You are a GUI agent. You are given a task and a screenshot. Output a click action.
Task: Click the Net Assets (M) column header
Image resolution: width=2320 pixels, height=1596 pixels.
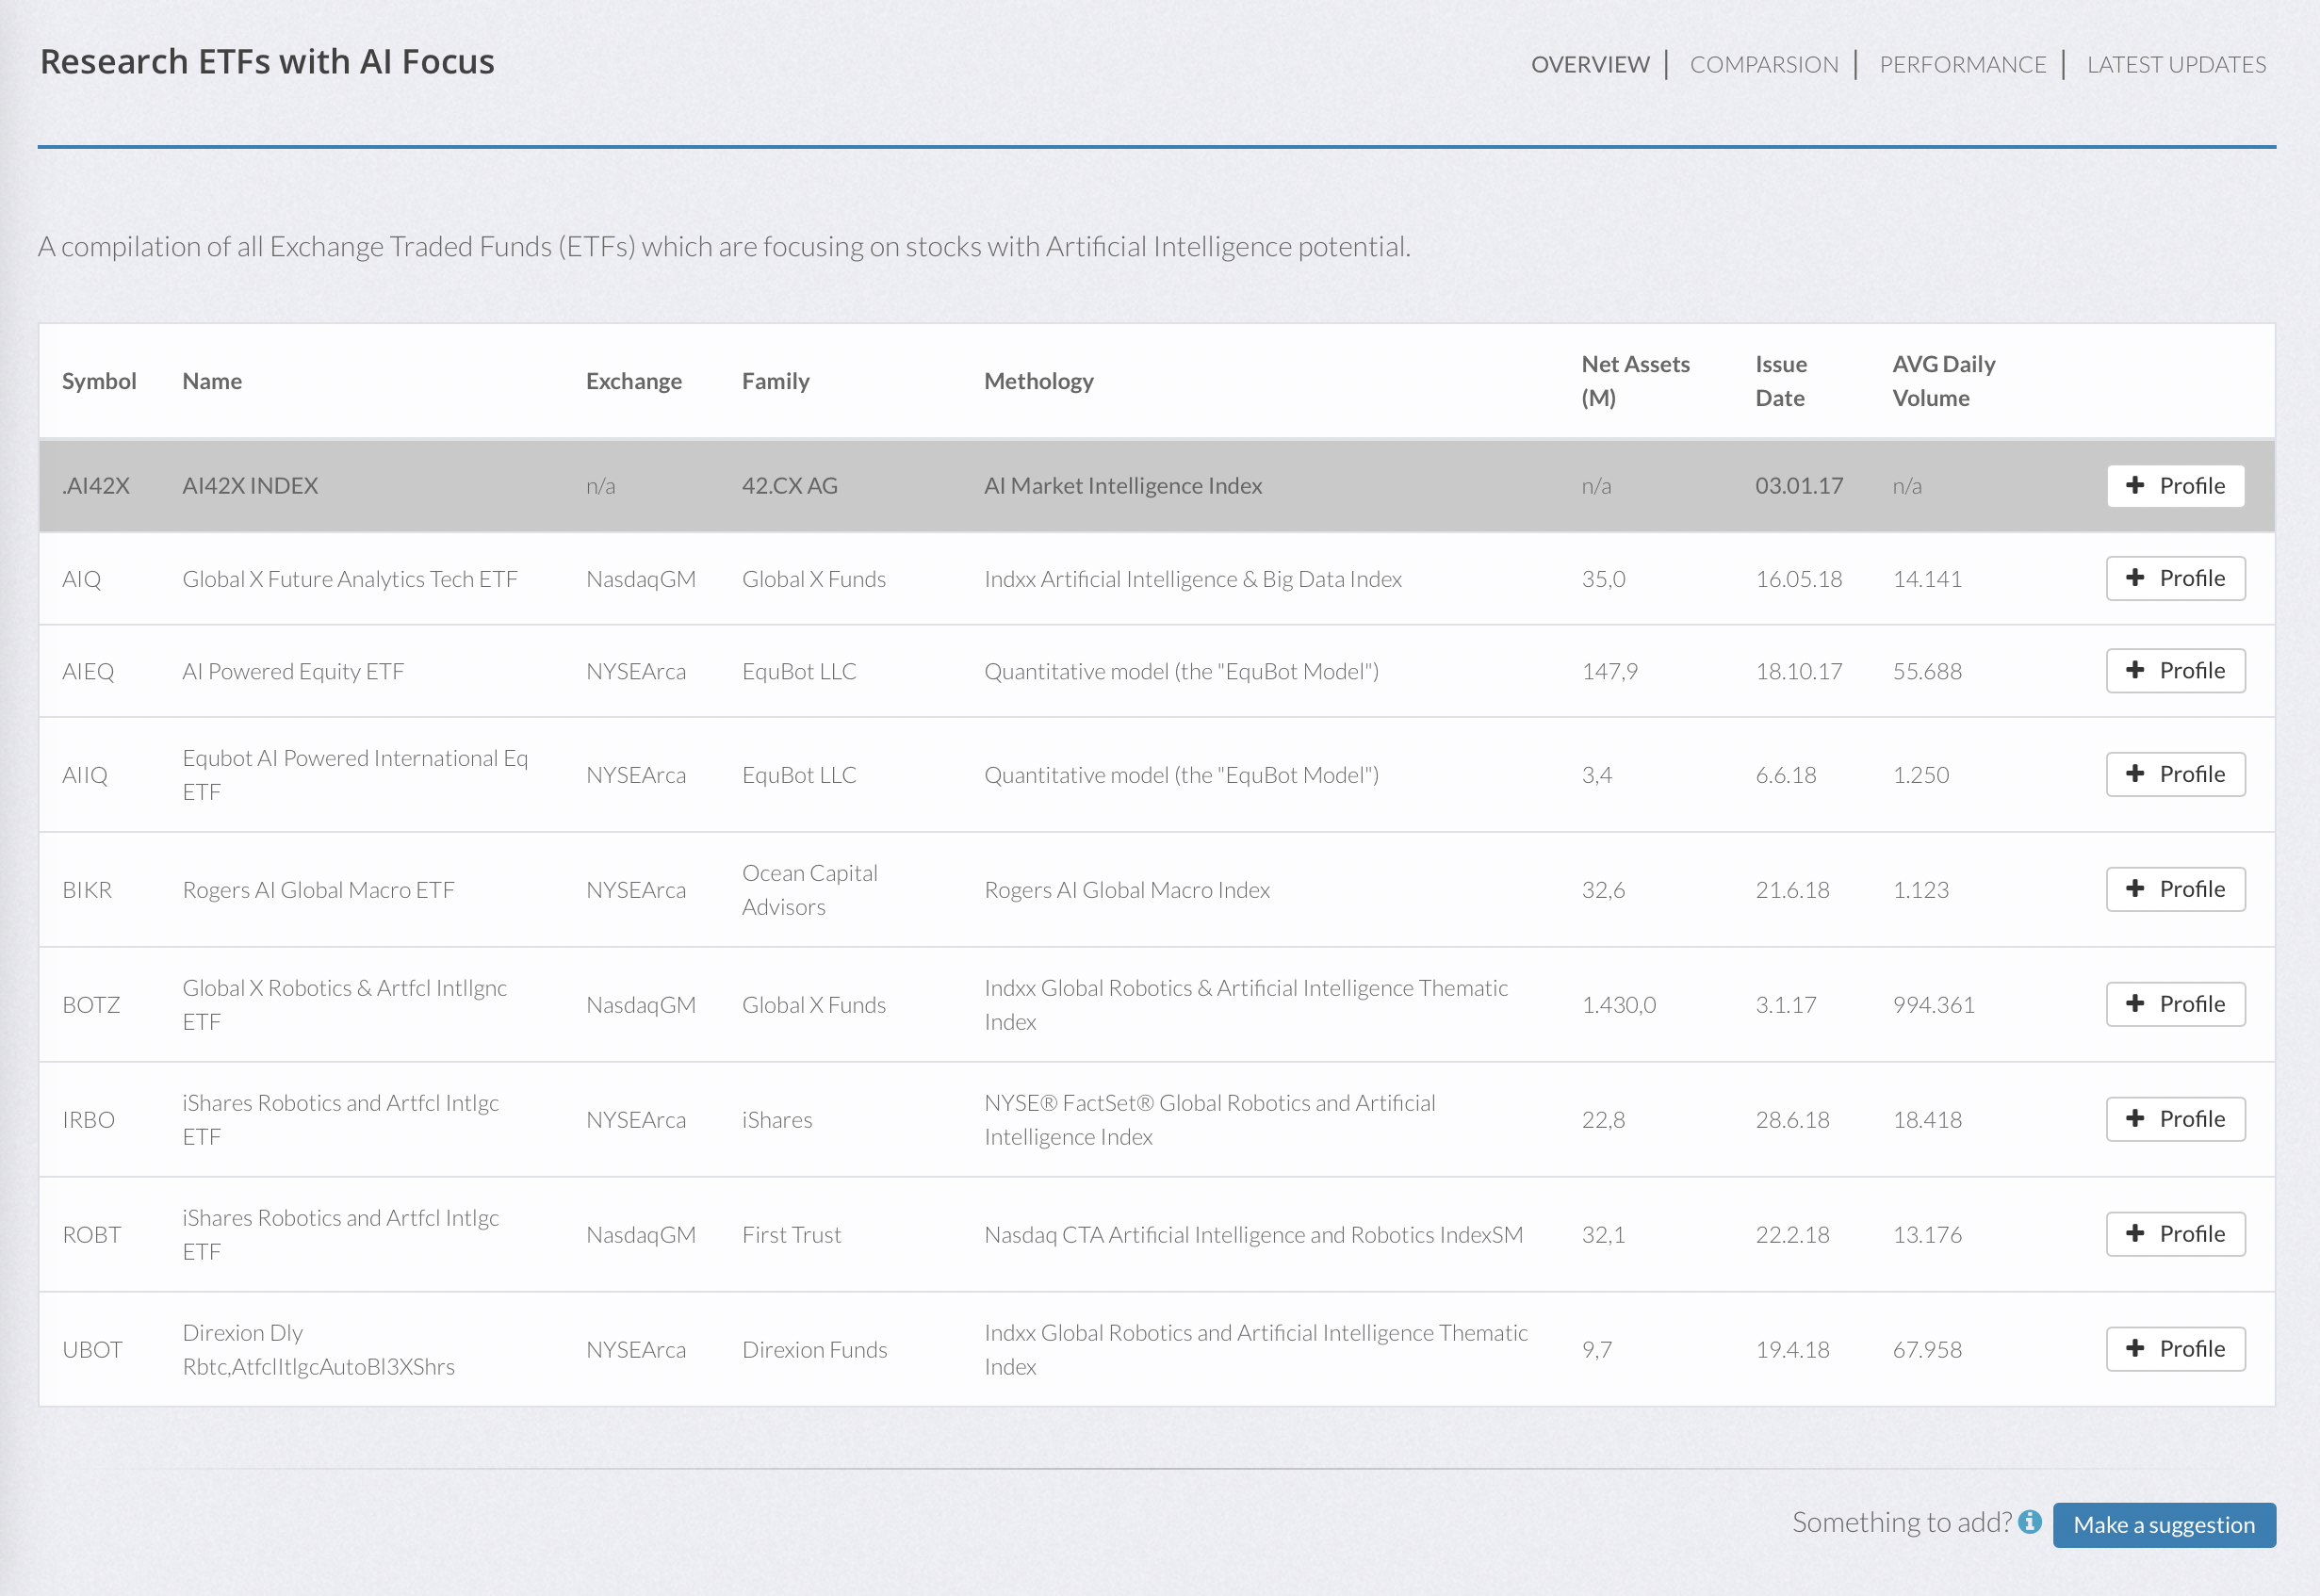pos(1635,381)
